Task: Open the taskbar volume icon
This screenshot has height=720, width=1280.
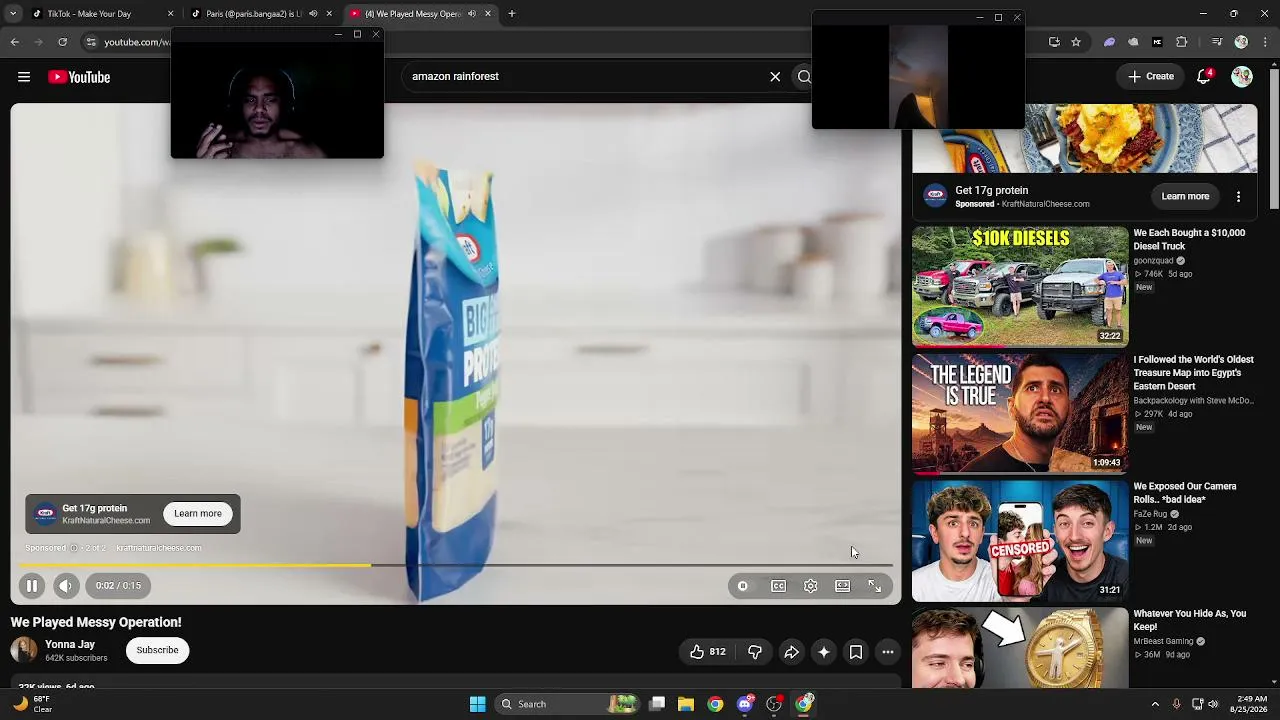Action: (1213, 704)
